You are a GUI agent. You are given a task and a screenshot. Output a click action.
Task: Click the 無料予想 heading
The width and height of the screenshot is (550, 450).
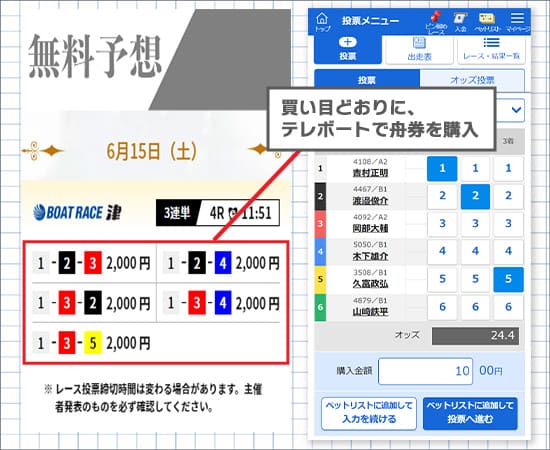point(95,56)
